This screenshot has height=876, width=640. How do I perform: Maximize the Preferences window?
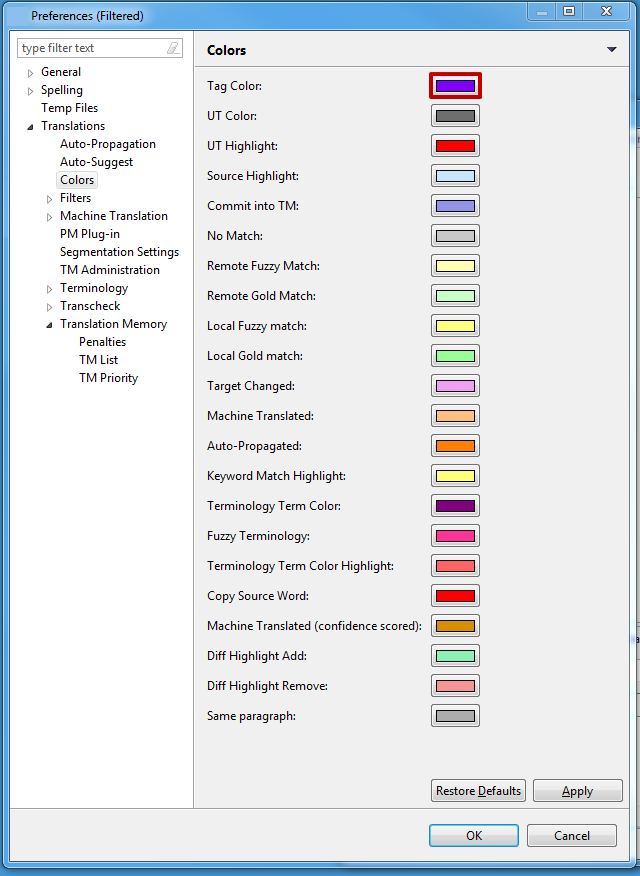point(569,11)
